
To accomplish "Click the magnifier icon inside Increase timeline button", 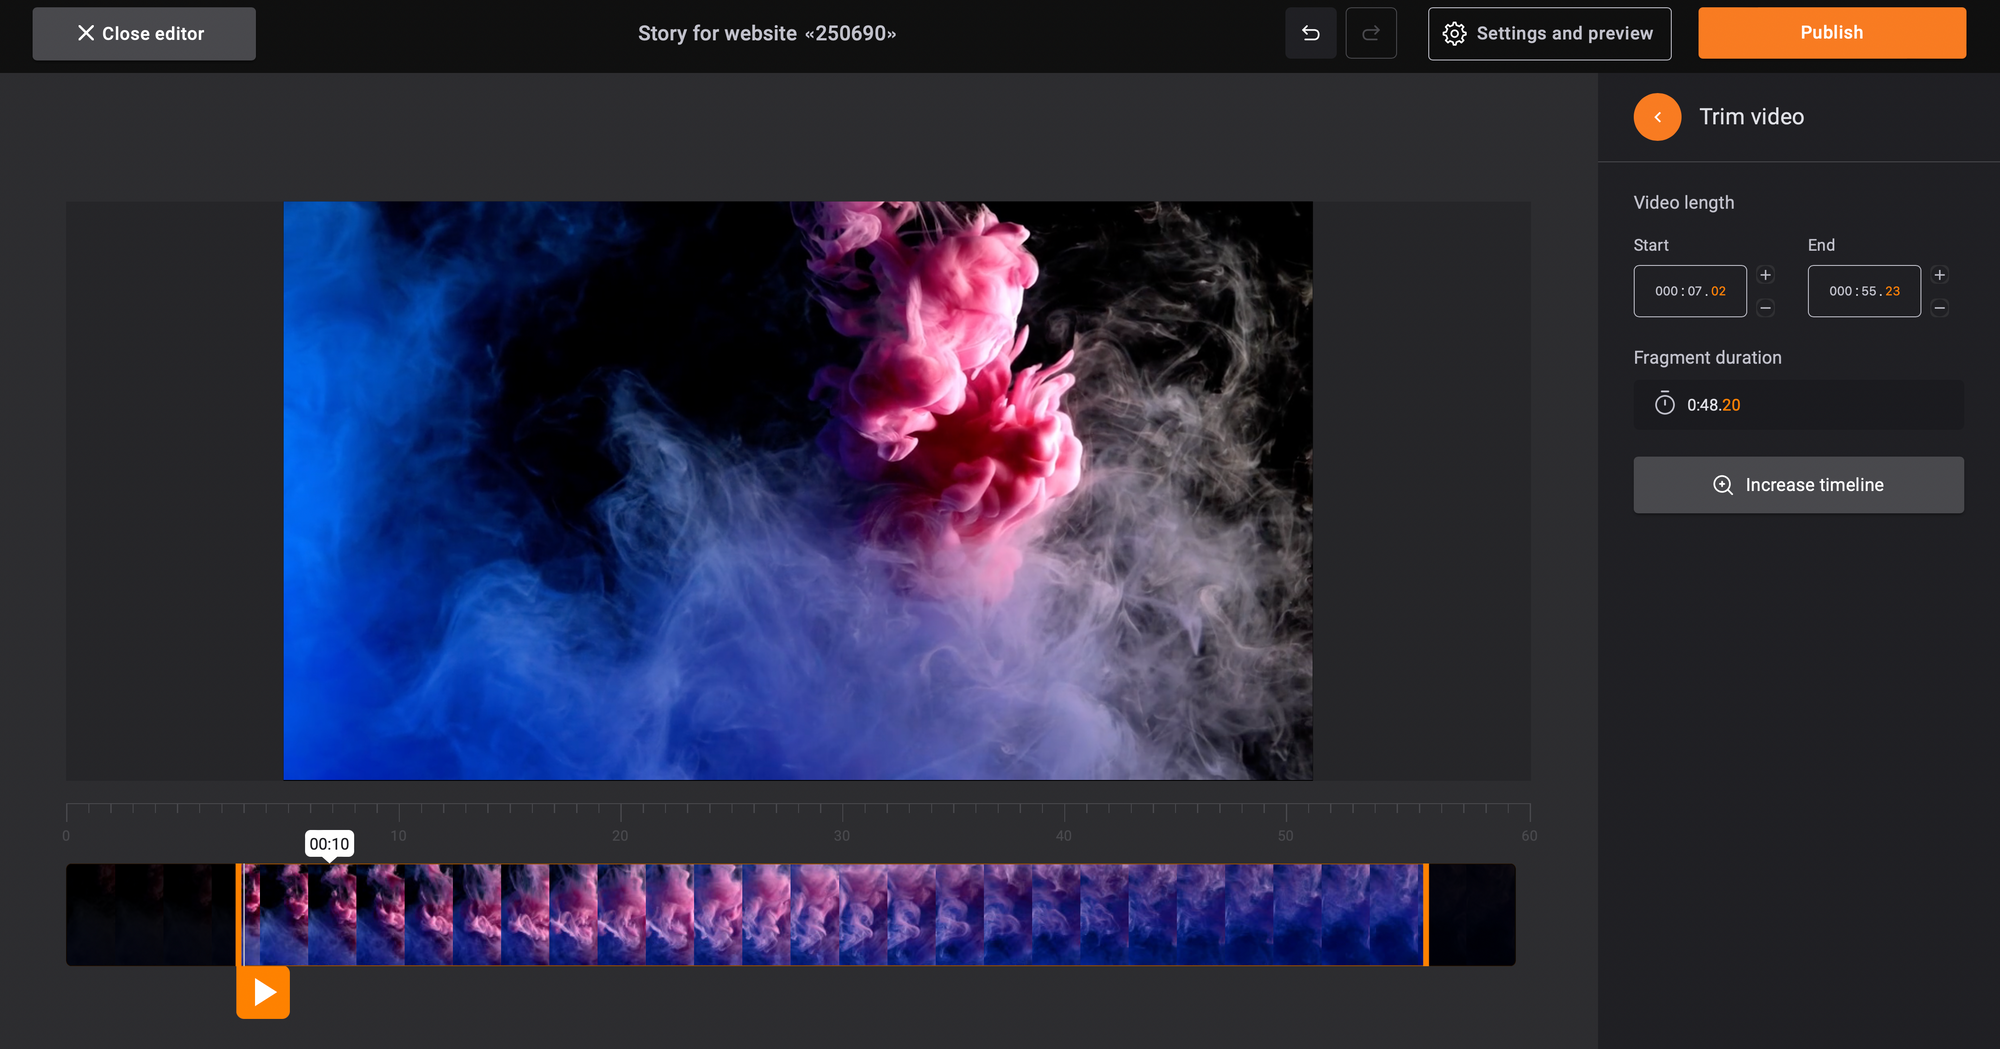I will pyautogui.click(x=1723, y=484).
